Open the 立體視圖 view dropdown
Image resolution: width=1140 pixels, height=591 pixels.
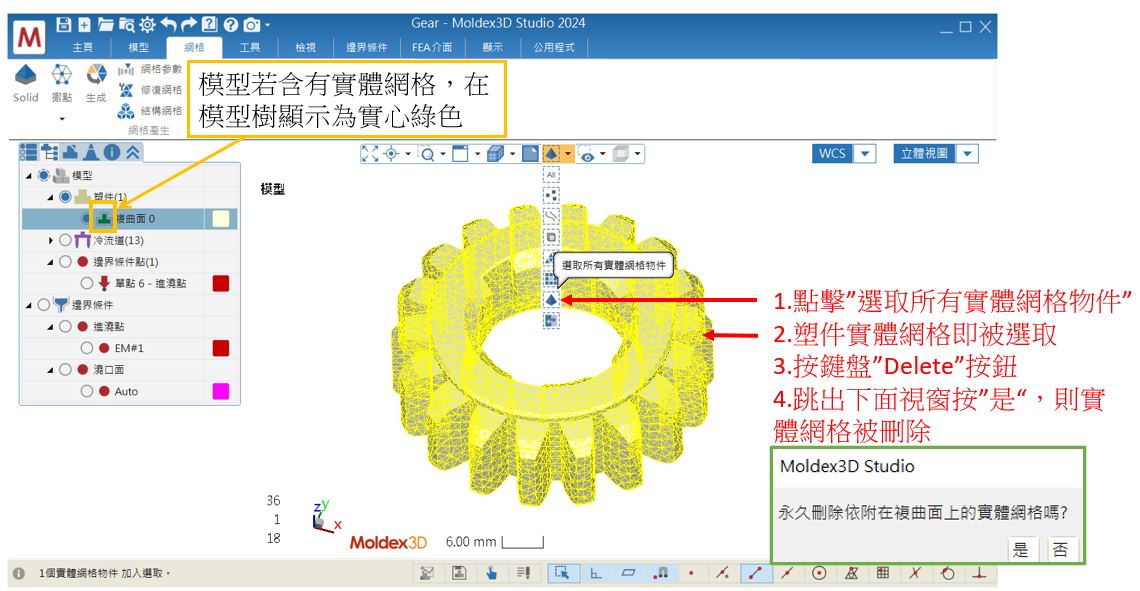(x=967, y=153)
